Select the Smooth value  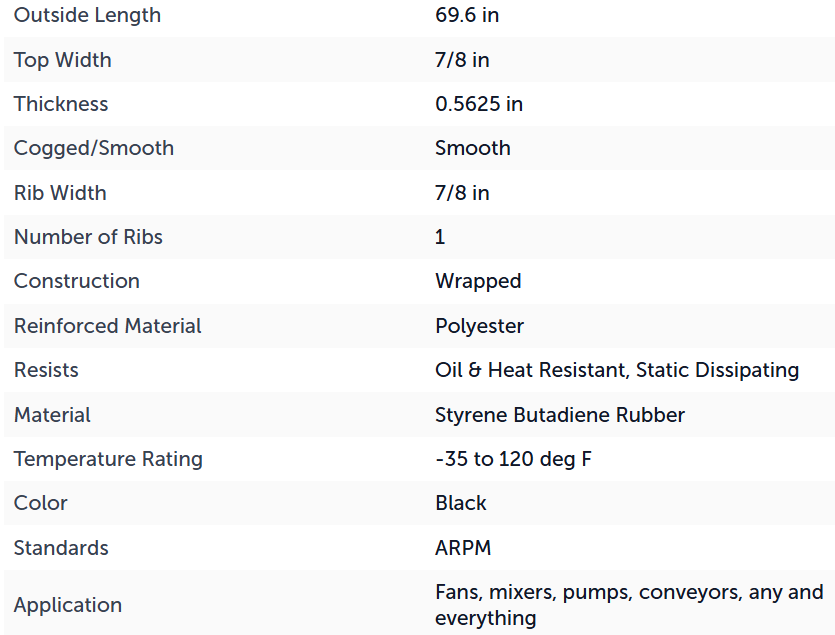point(473,148)
